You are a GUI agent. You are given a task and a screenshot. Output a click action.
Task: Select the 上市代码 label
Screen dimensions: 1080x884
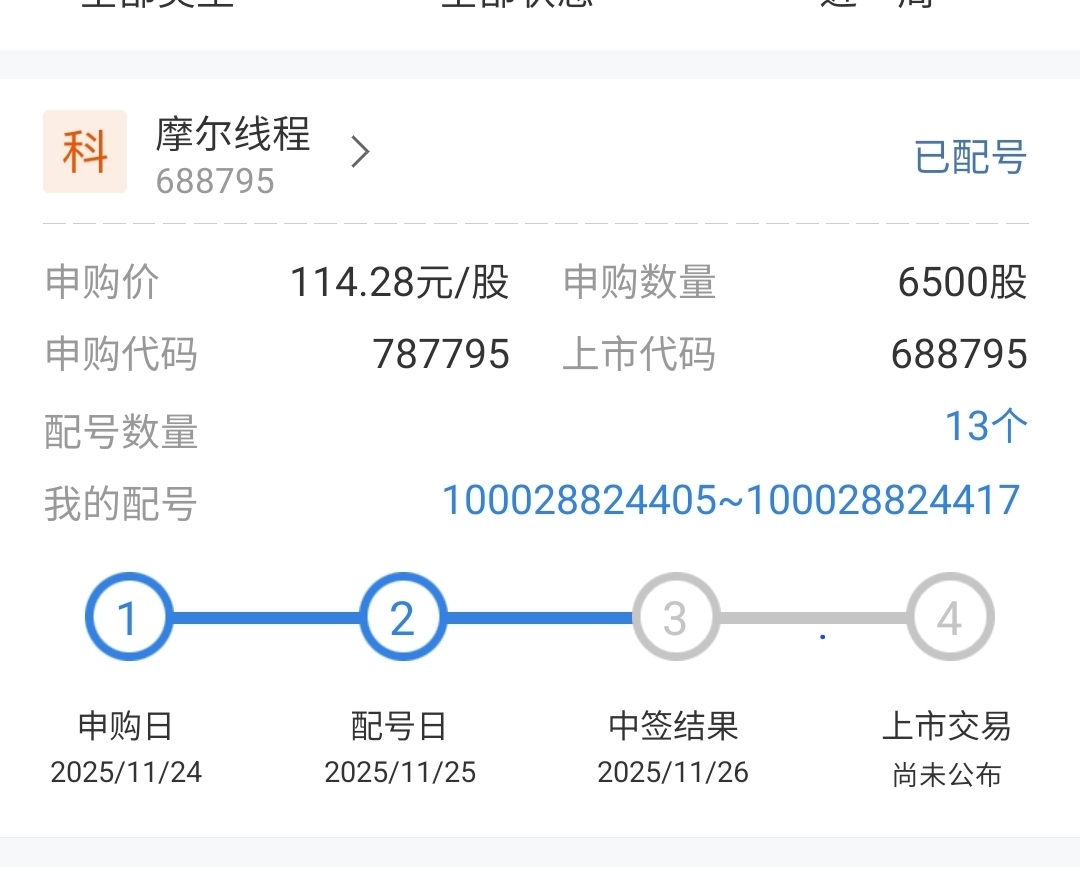[x=639, y=353]
